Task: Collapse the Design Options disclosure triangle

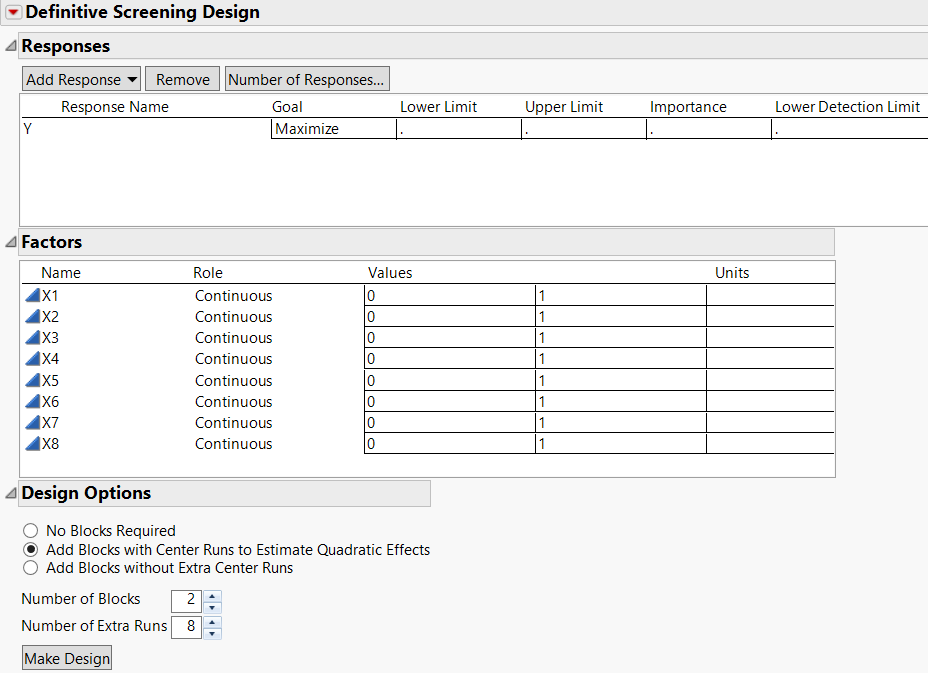Action: 11,493
